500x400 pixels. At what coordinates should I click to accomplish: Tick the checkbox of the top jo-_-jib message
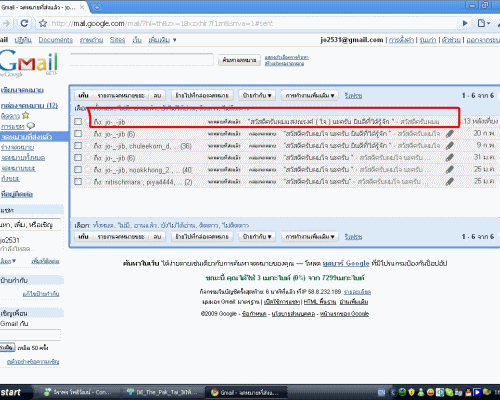point(78,122)
